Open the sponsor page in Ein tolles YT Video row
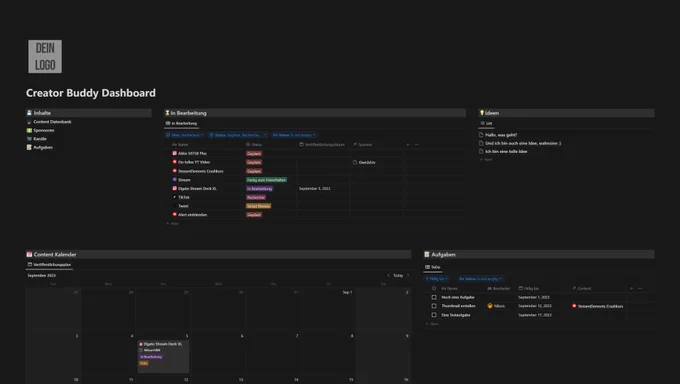 (364, 162)
